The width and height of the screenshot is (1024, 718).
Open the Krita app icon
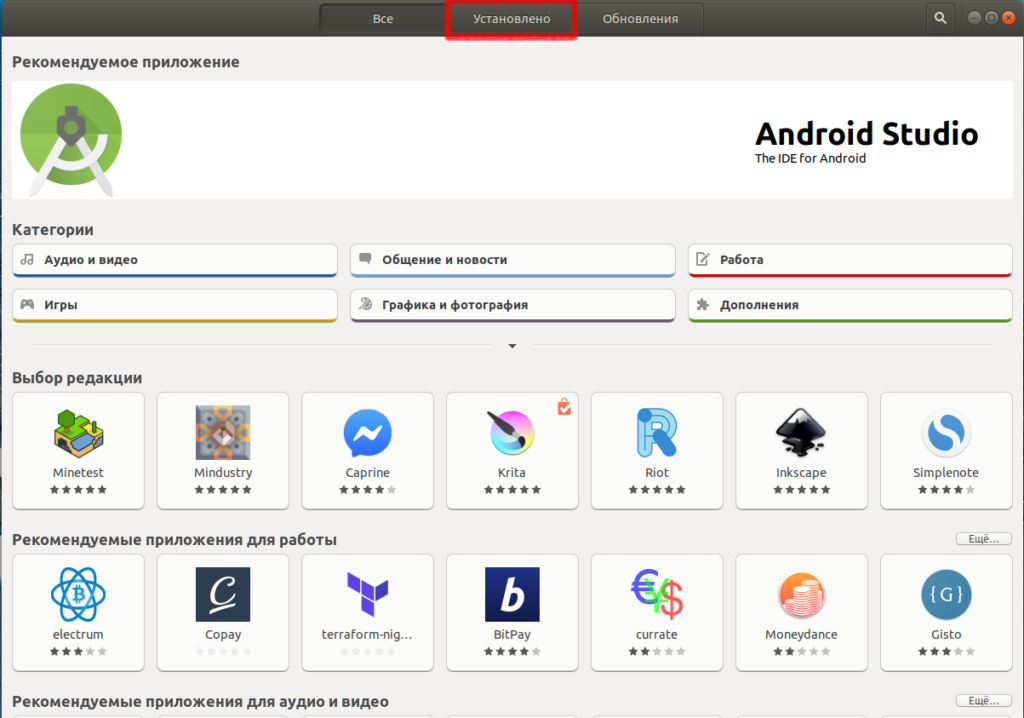tap(512, 432)
